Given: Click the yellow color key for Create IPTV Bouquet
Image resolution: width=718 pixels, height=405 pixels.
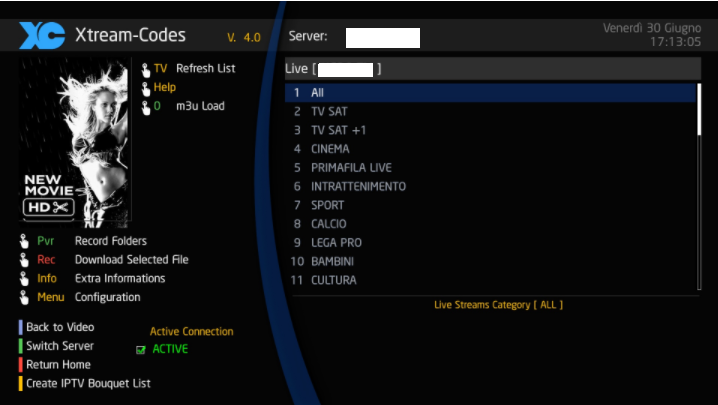Looking at the screenshot, I should (21, 383).
